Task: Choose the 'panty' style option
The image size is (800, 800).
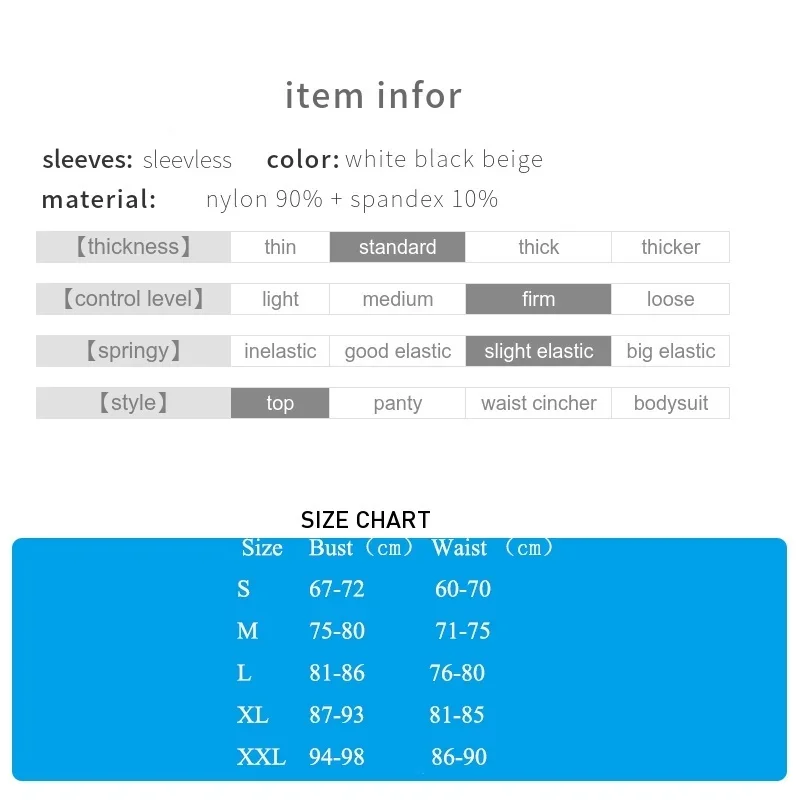Action: (397, 403)
